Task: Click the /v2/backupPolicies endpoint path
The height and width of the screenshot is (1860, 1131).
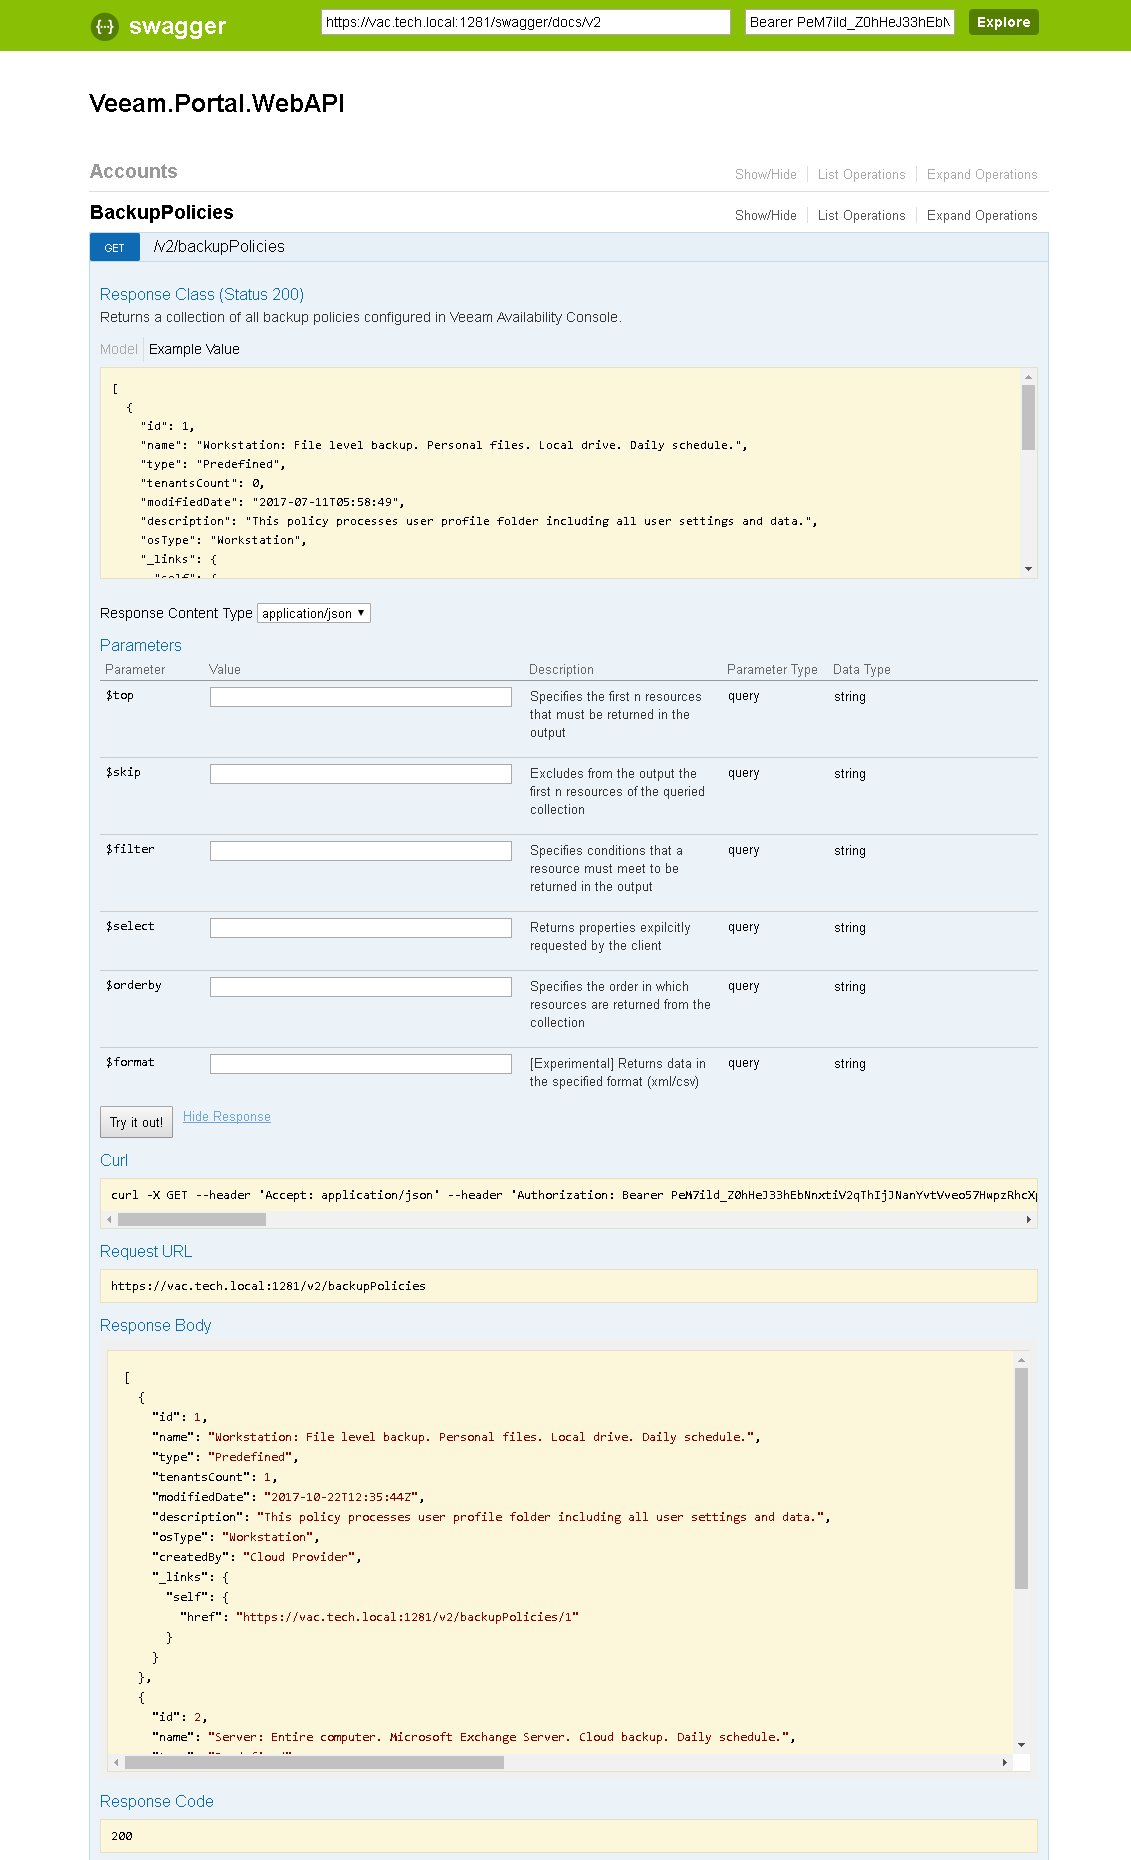Action: pos(219,247)
